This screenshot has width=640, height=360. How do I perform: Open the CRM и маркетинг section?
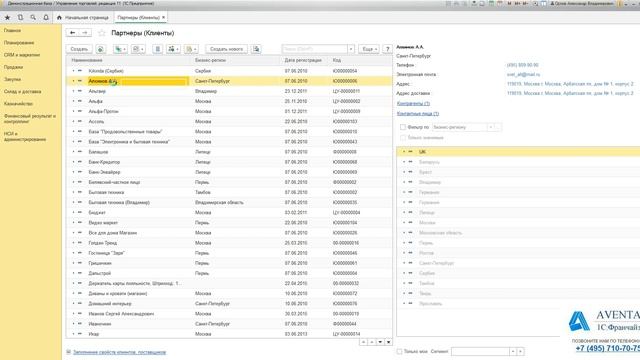(22, 55)
